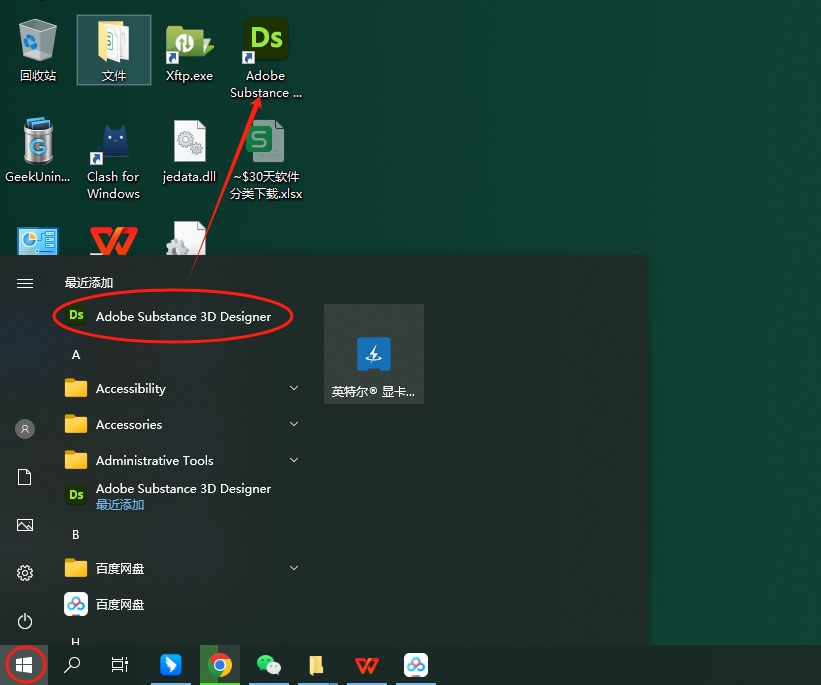
Task: Select the red WPS Office desktop icon
Action: (114, 240)
